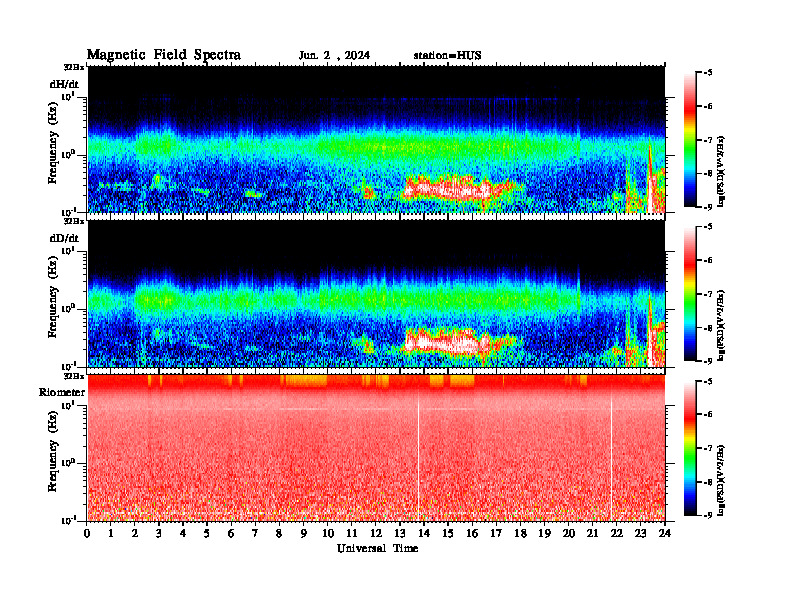Click the white vertical line near hour 14 in the Riometer panel

click(418, 457)
